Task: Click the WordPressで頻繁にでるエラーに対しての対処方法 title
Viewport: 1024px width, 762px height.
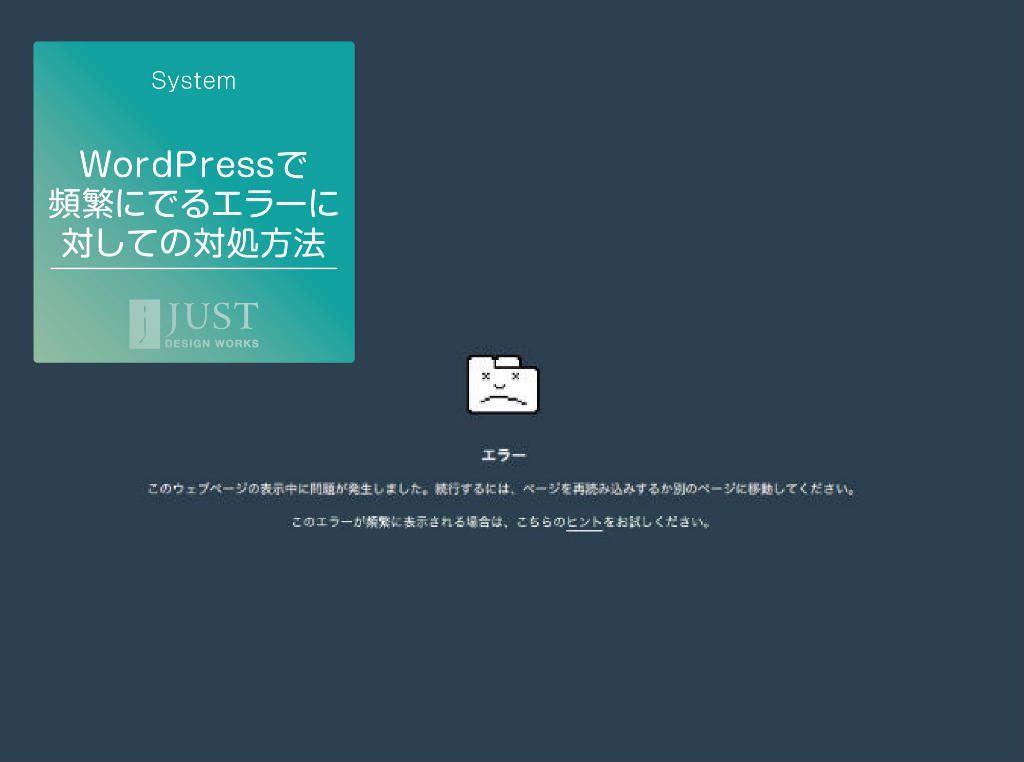Action: click(193, 203)
